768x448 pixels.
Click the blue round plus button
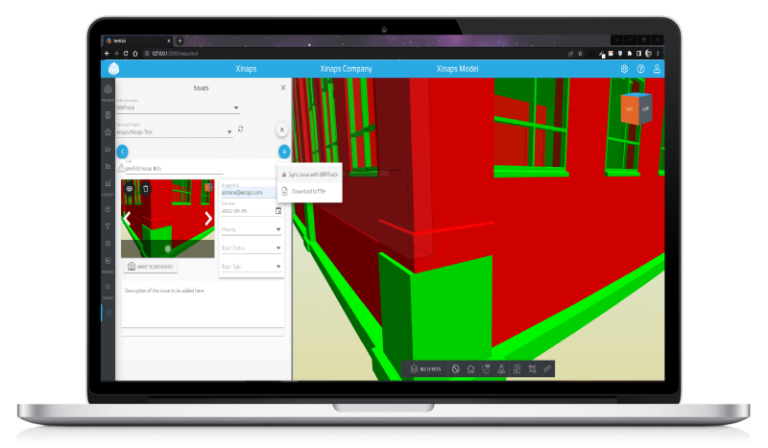284,152
